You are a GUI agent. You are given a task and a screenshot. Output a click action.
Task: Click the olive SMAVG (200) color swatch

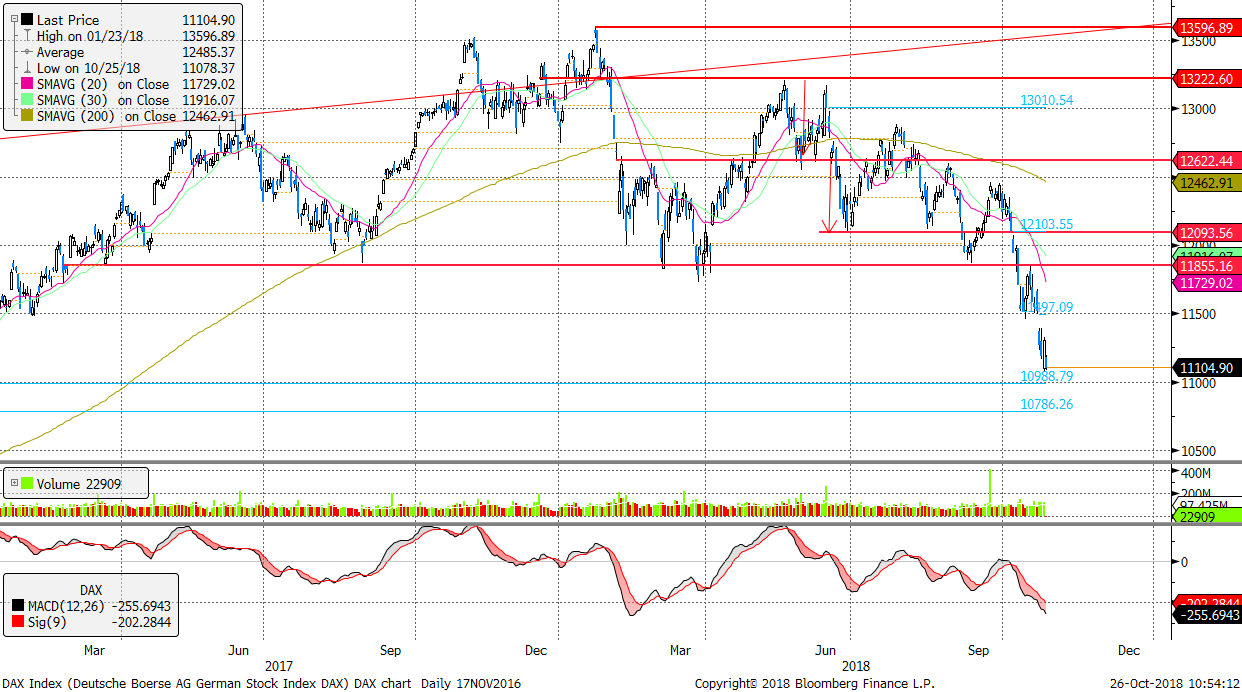[26, 116]
